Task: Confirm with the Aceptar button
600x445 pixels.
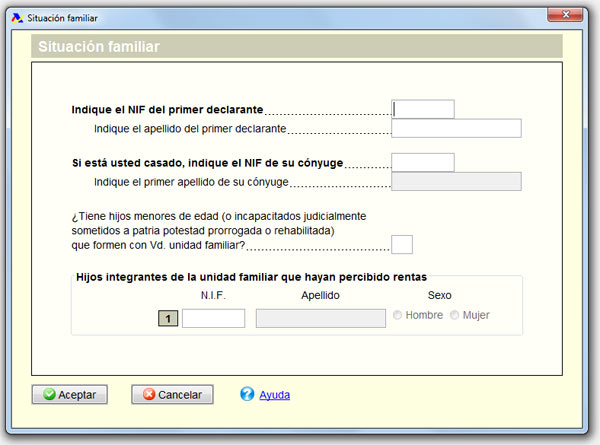Action: click(x=70, y=394)
